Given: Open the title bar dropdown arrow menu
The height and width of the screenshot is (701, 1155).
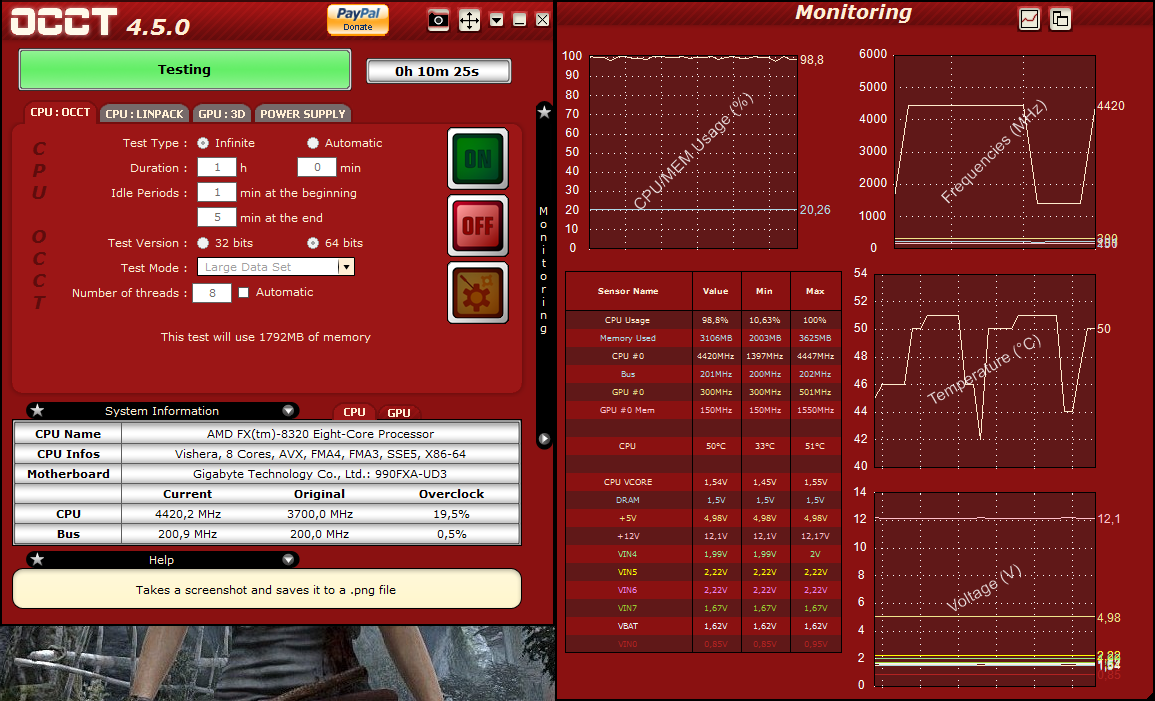Looking at the screenshot, I should 496,20.
